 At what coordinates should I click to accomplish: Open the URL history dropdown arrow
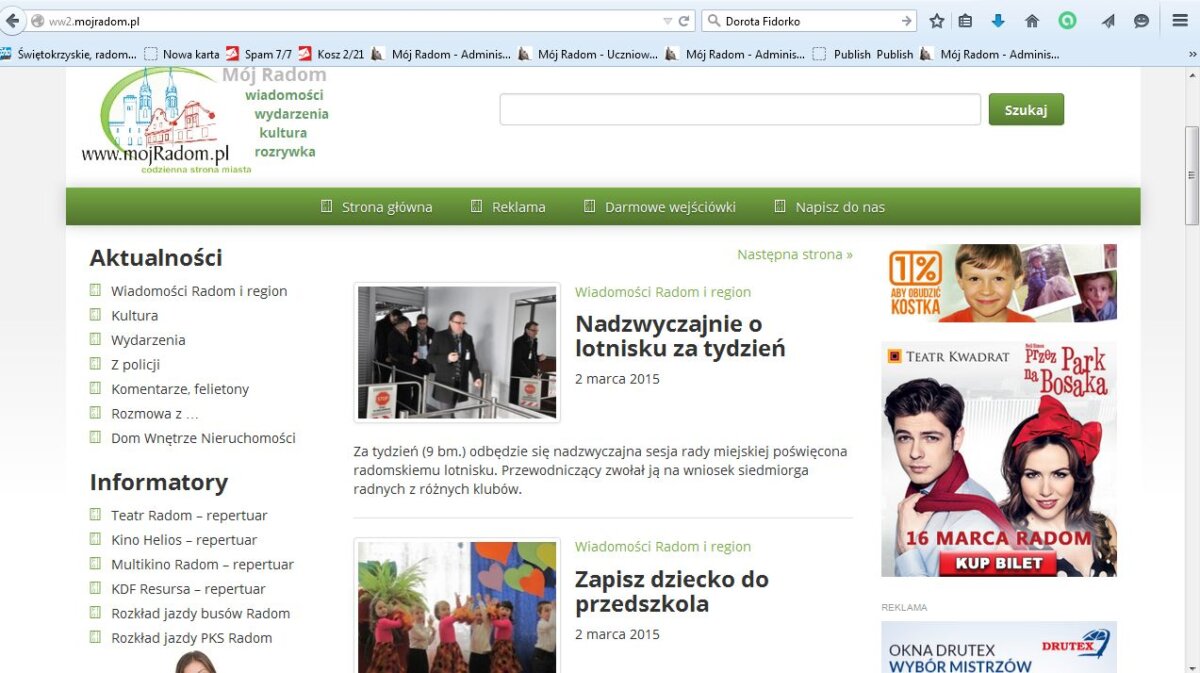pyautogui.click(x=668, y=21)
